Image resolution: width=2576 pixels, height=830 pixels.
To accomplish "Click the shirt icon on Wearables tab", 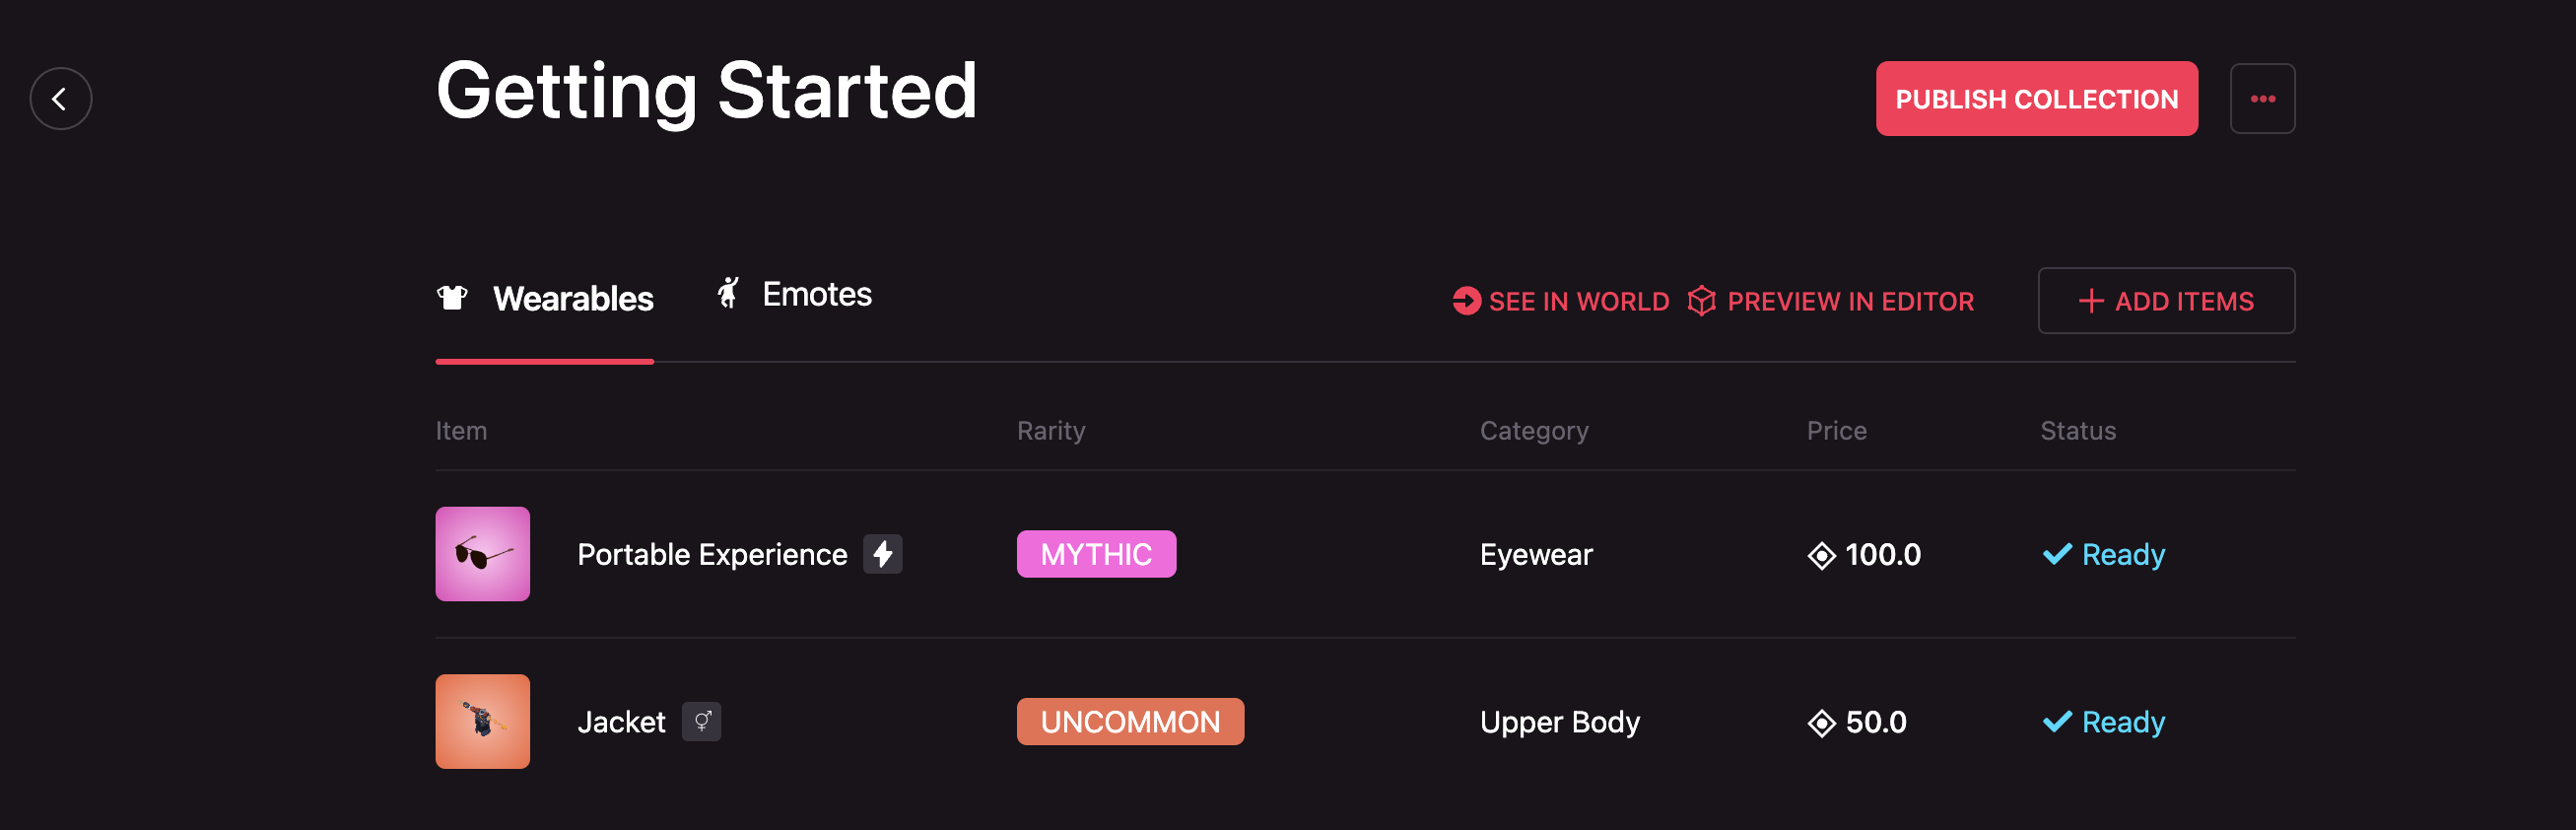I will 452,297.
